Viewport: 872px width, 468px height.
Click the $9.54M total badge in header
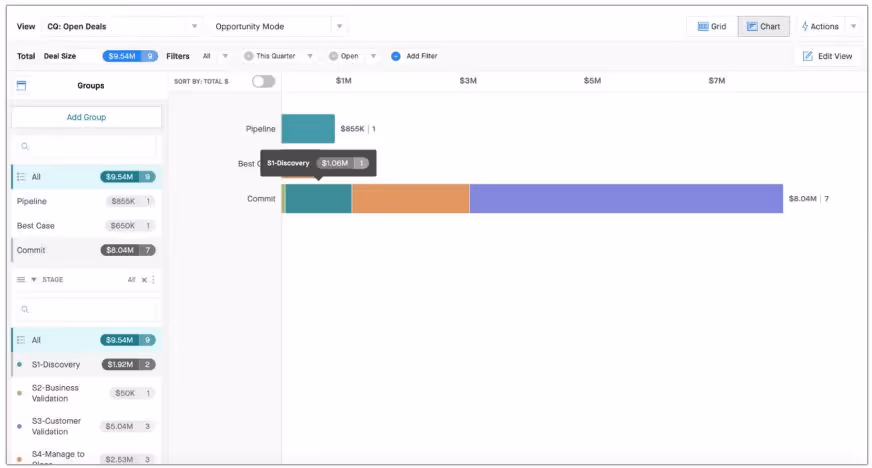click(130, 56)
